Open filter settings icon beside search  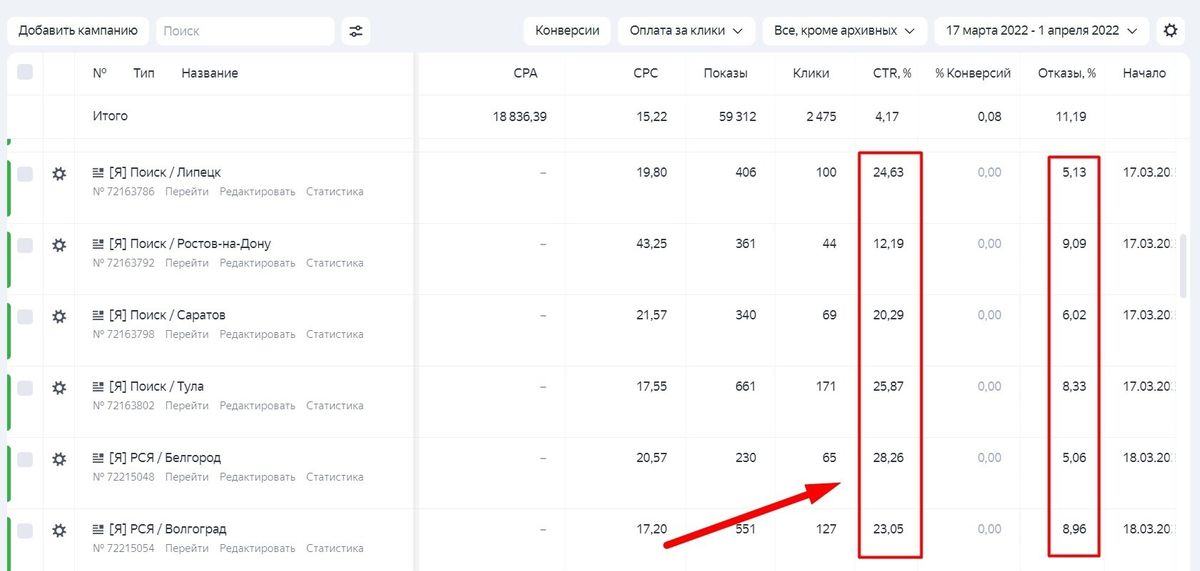point(356,31)
